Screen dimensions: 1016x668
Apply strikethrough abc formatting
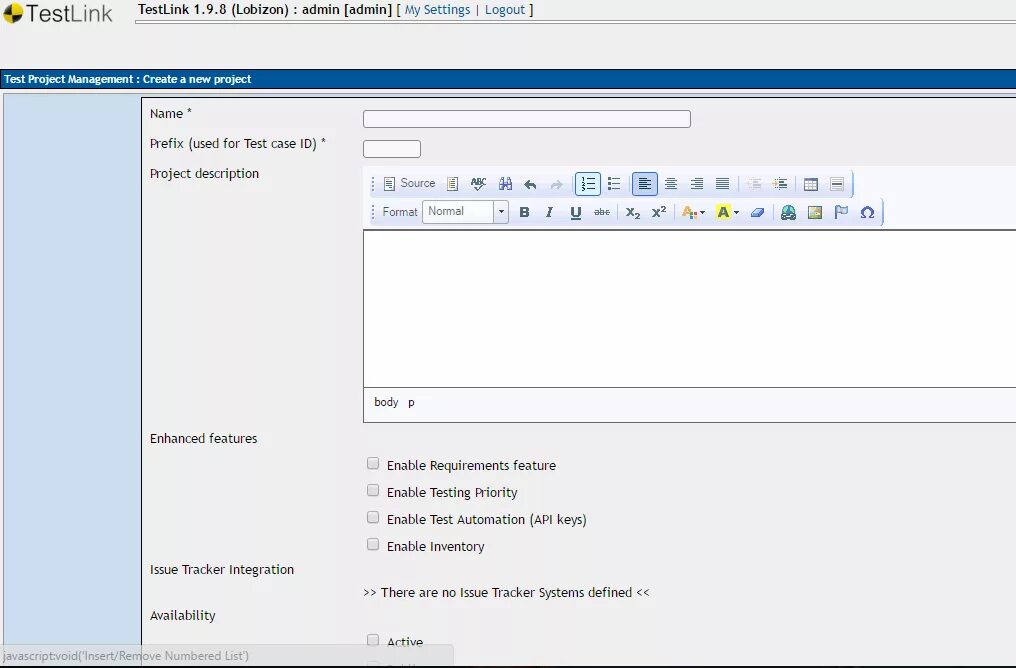(602, 213)
